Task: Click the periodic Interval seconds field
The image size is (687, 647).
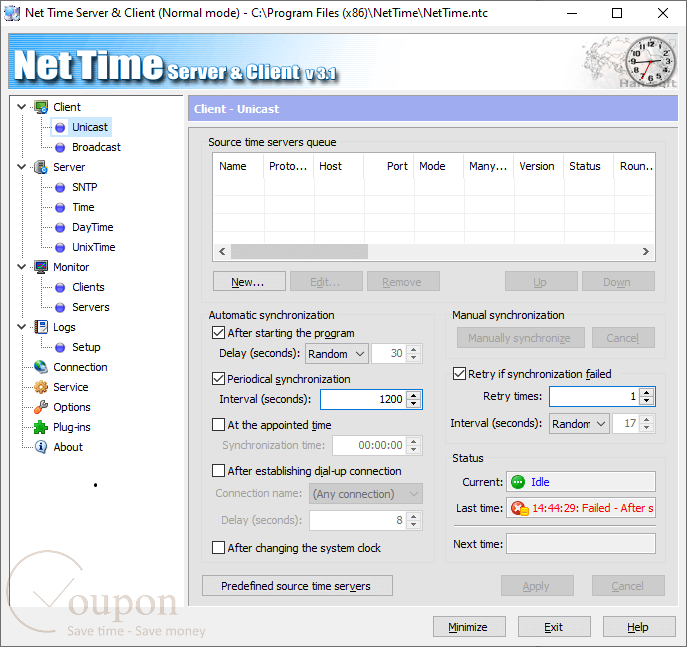Action: coord(364,399)
